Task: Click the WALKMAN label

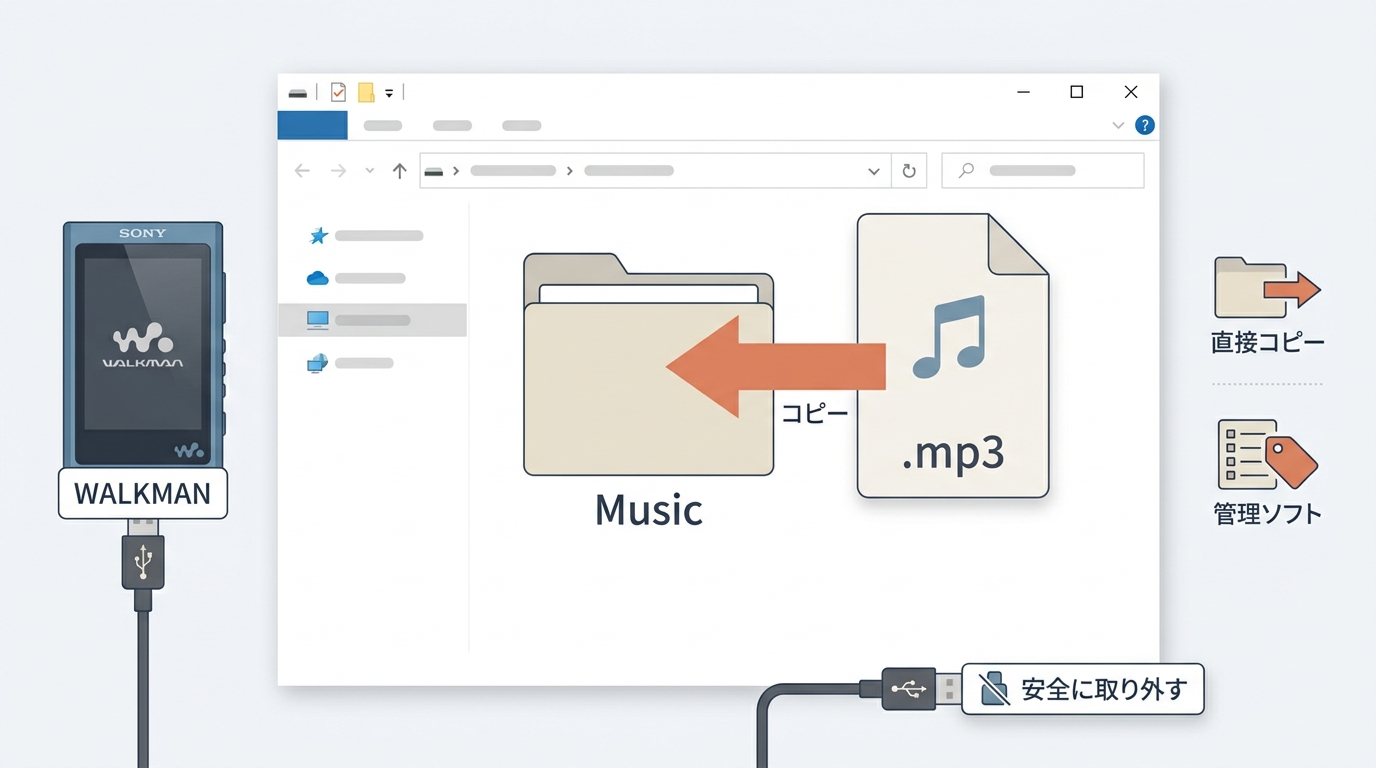Action: click(x=143, y=494)
